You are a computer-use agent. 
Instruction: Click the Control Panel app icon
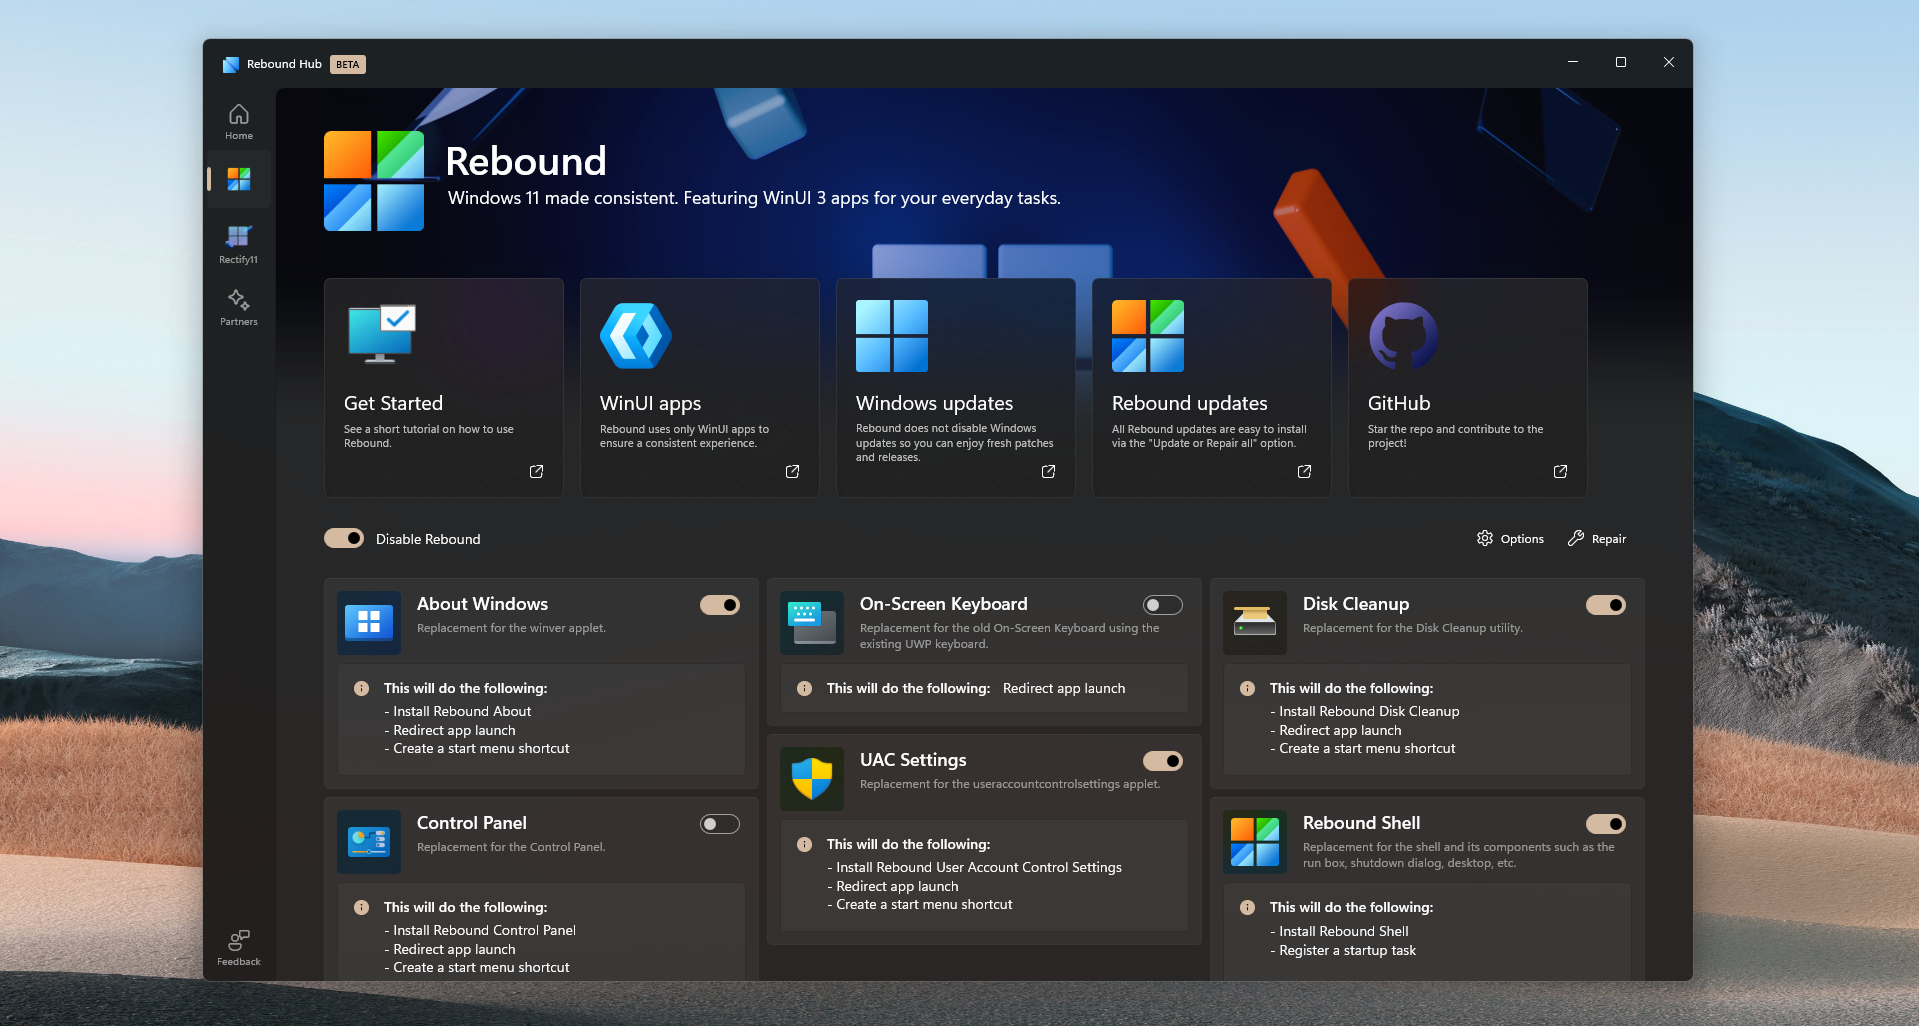pyautogui.click(x=369, y=841)
